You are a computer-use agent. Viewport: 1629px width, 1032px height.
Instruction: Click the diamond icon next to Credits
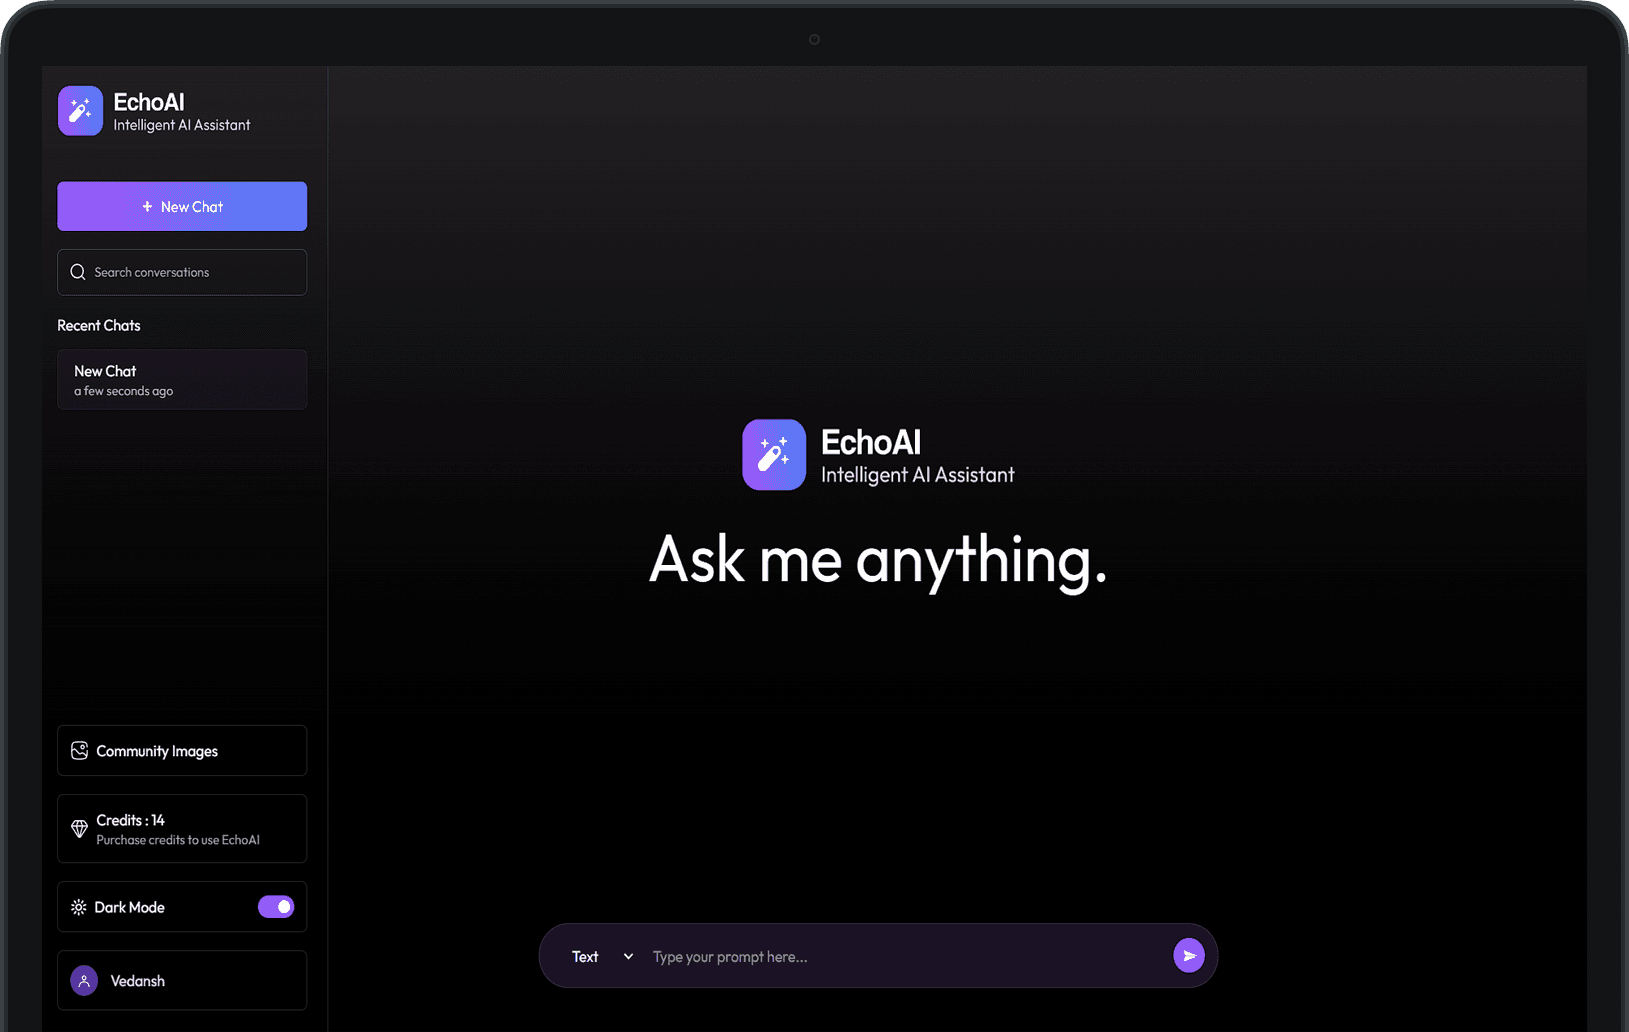tap(79, 828)
